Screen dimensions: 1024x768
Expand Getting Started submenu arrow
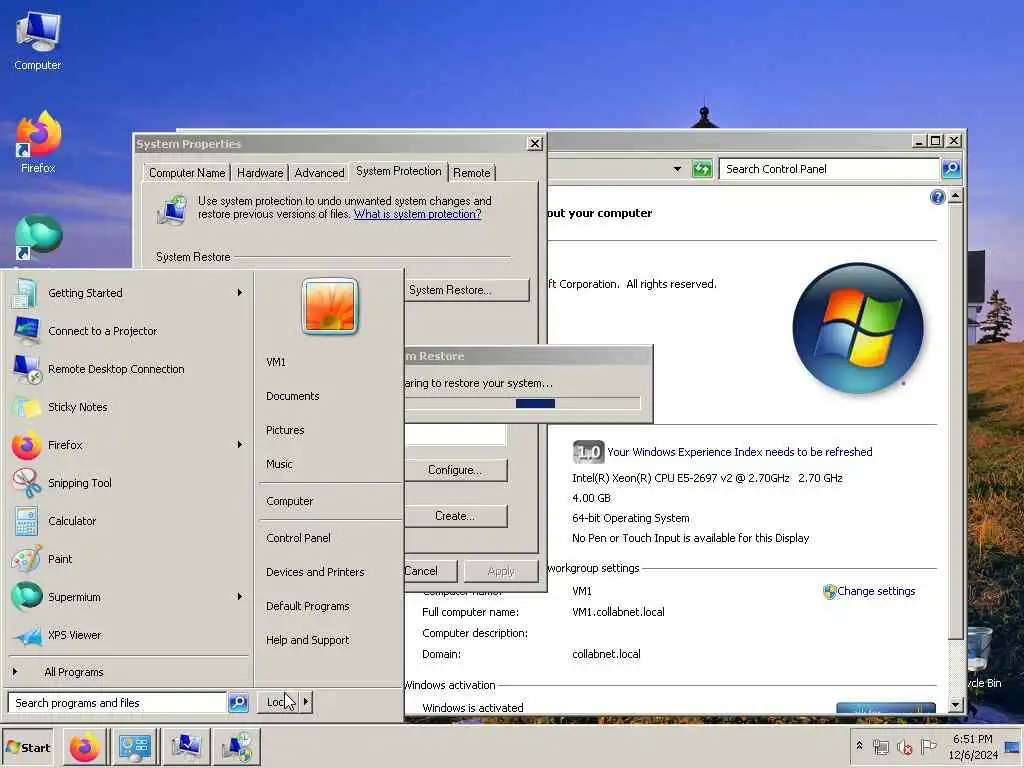pos(240,293)
